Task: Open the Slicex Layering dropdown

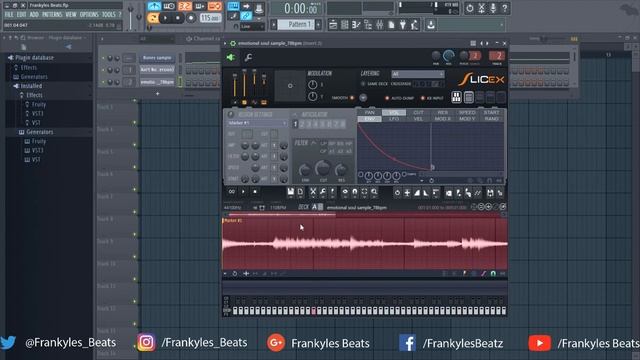Action: pyautogui.click(x=417, y=74)
